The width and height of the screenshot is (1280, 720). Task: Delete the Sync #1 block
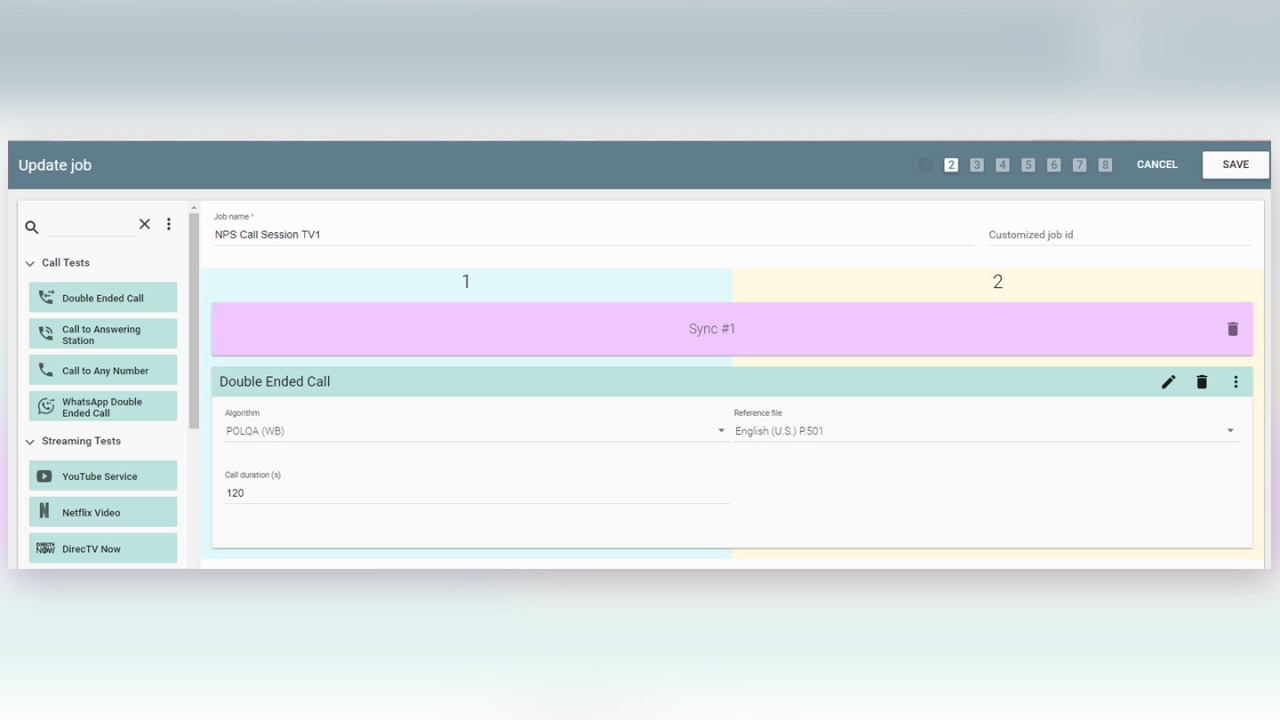pyautogui.click(x=1232, y=328)
